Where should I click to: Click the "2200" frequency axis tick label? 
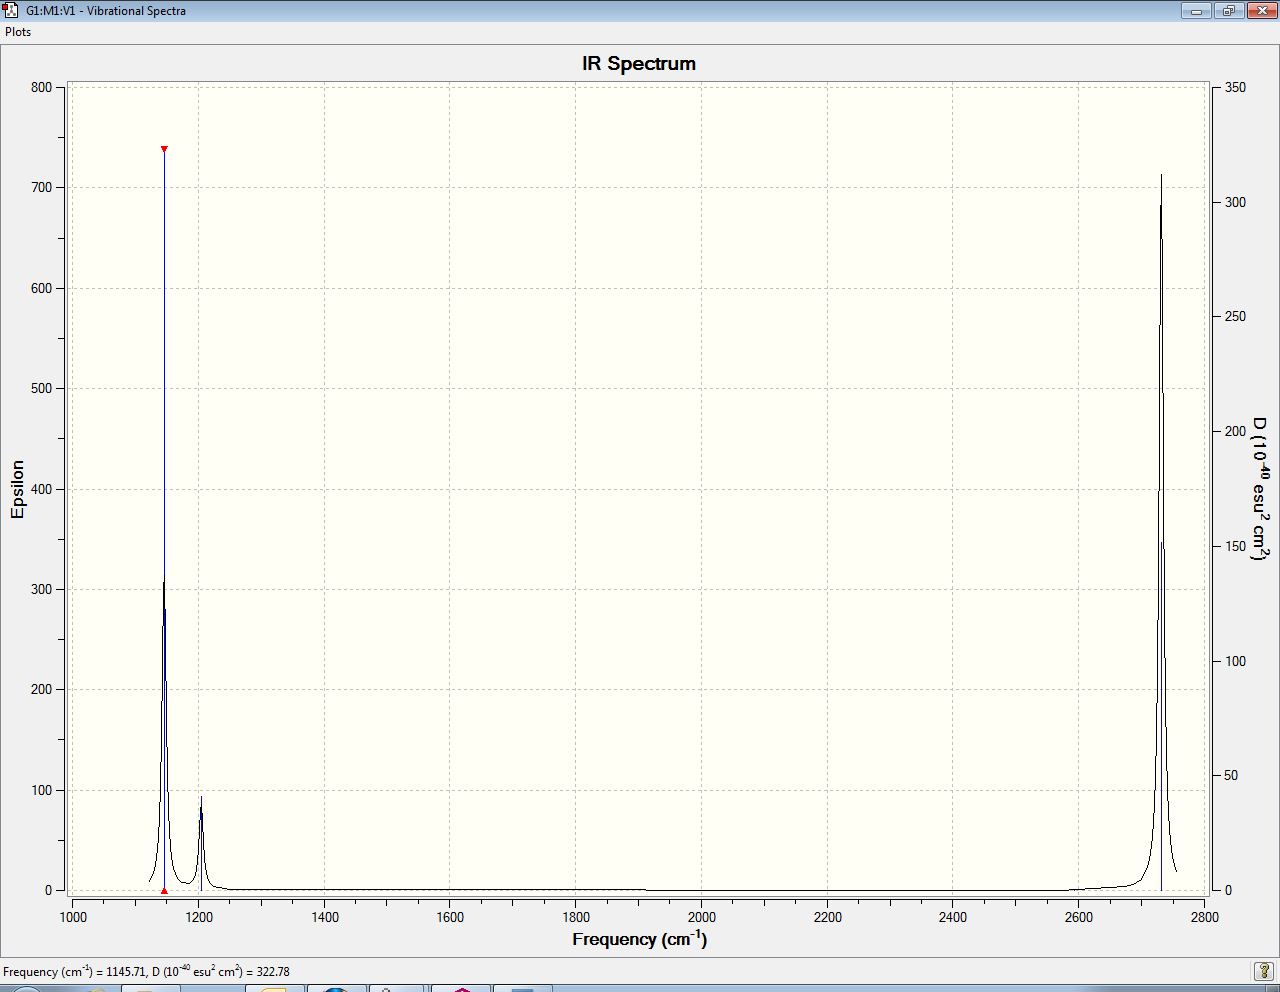pos(828,917)
